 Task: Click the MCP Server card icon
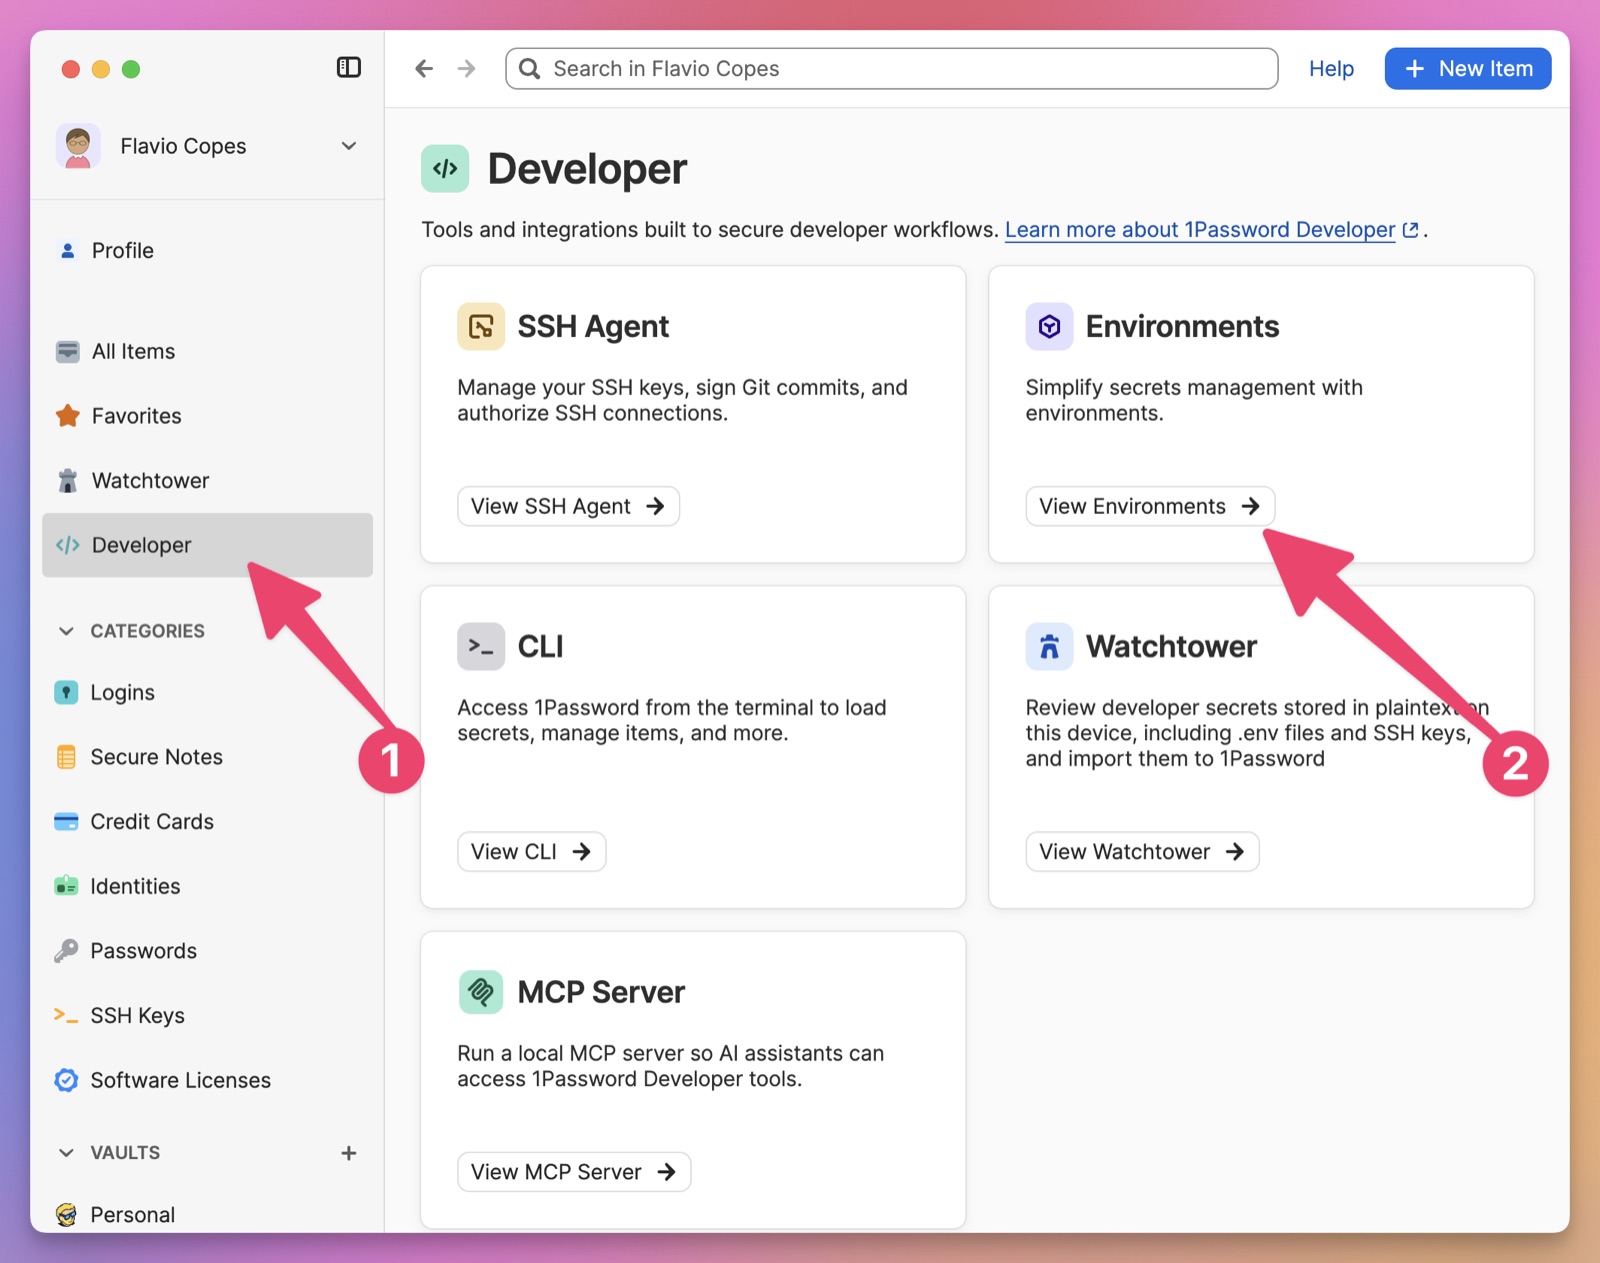pos(481,992)
